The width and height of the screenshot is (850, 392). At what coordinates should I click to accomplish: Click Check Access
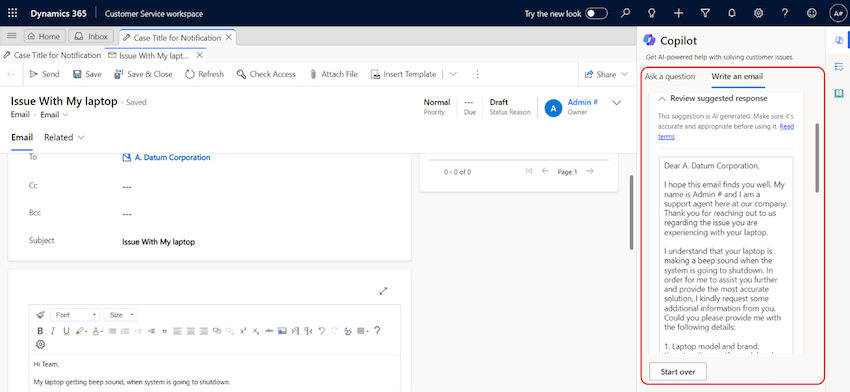(266, 74)
